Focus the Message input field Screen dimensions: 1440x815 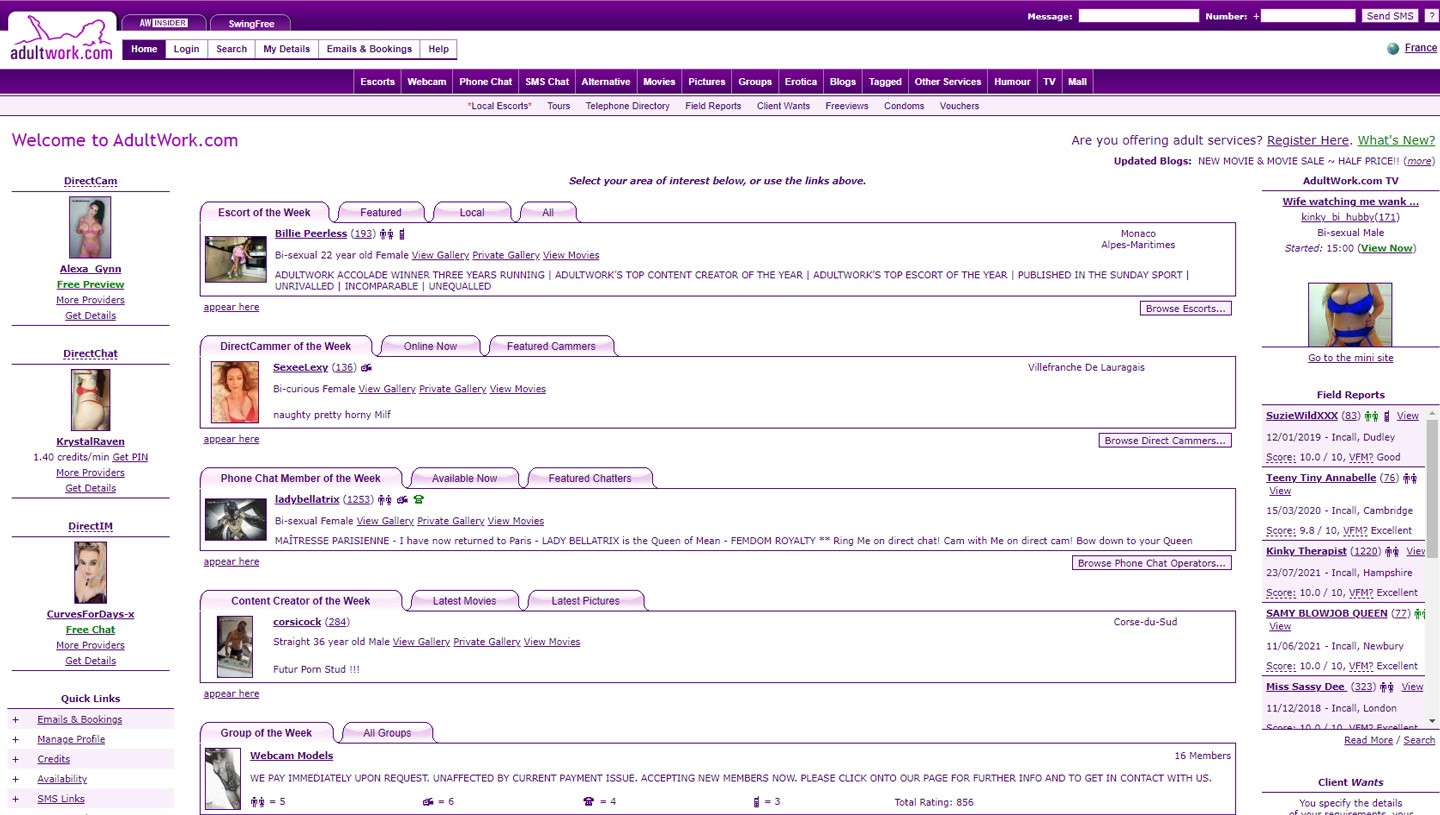(x=1138, y=16)
